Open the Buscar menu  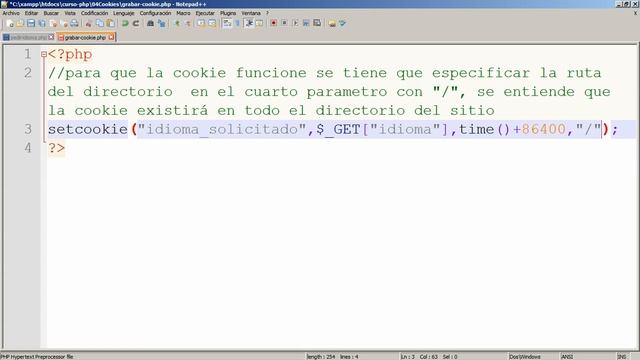(x=51, y=13)
